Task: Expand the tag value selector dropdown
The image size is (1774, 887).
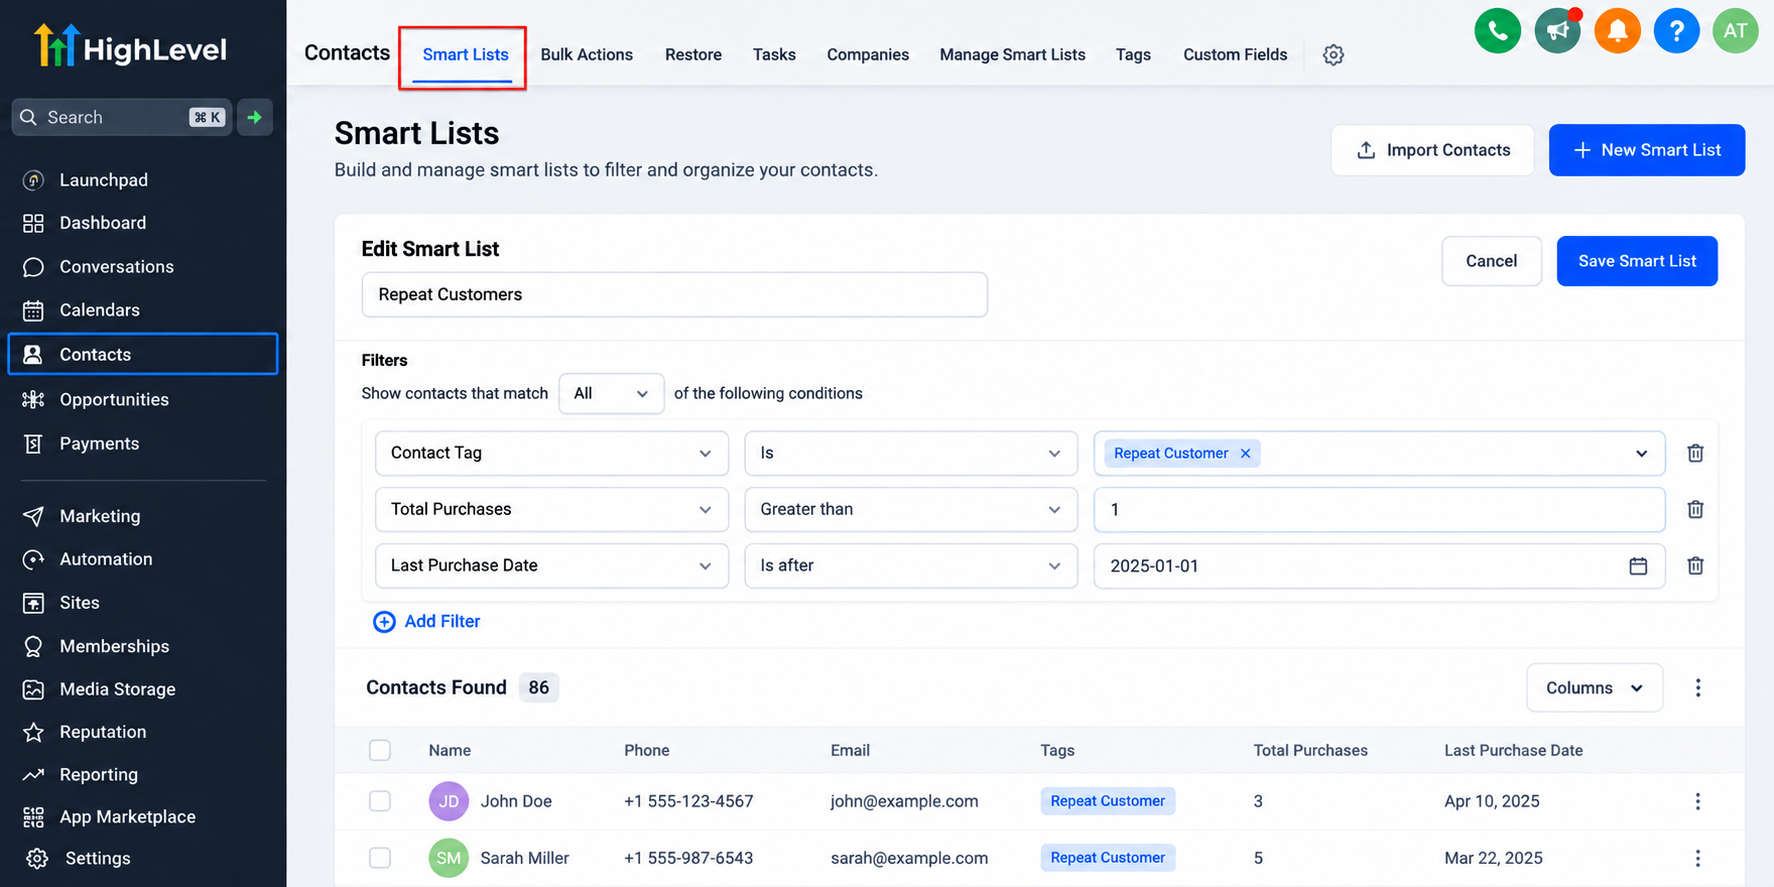Action: coord(1641,453)
